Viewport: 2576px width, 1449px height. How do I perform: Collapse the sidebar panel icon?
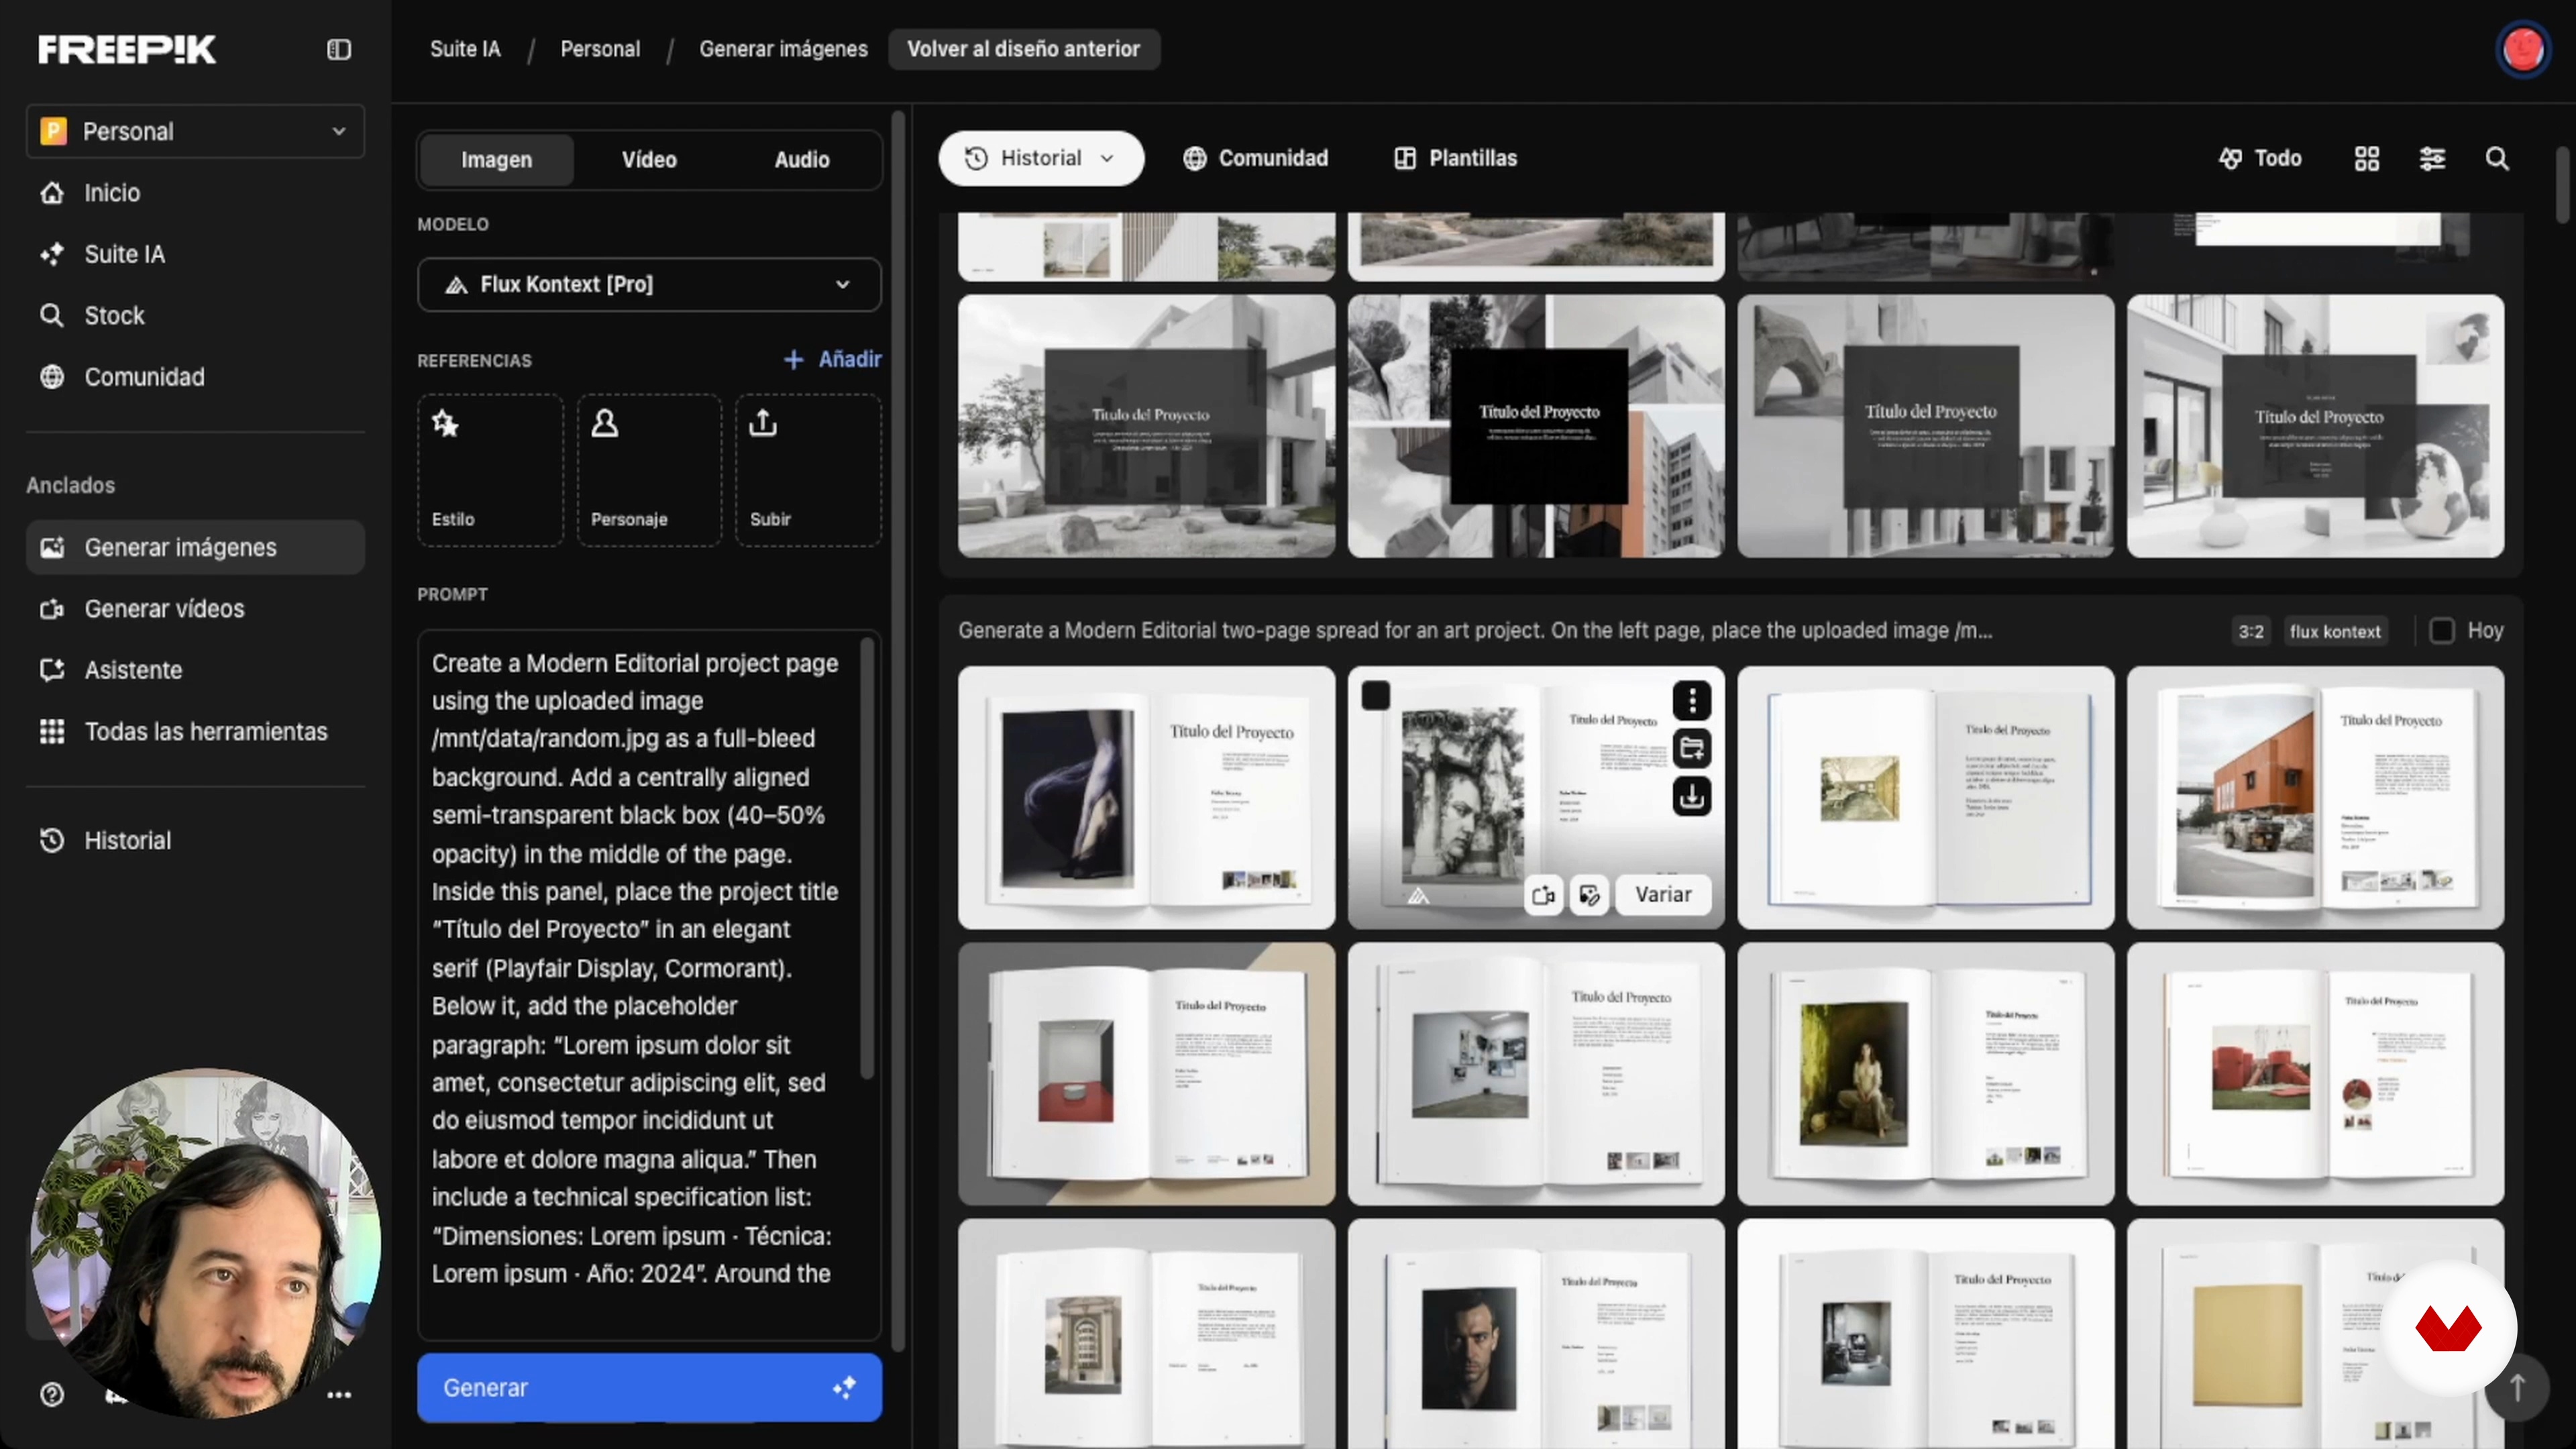(339, 49)
